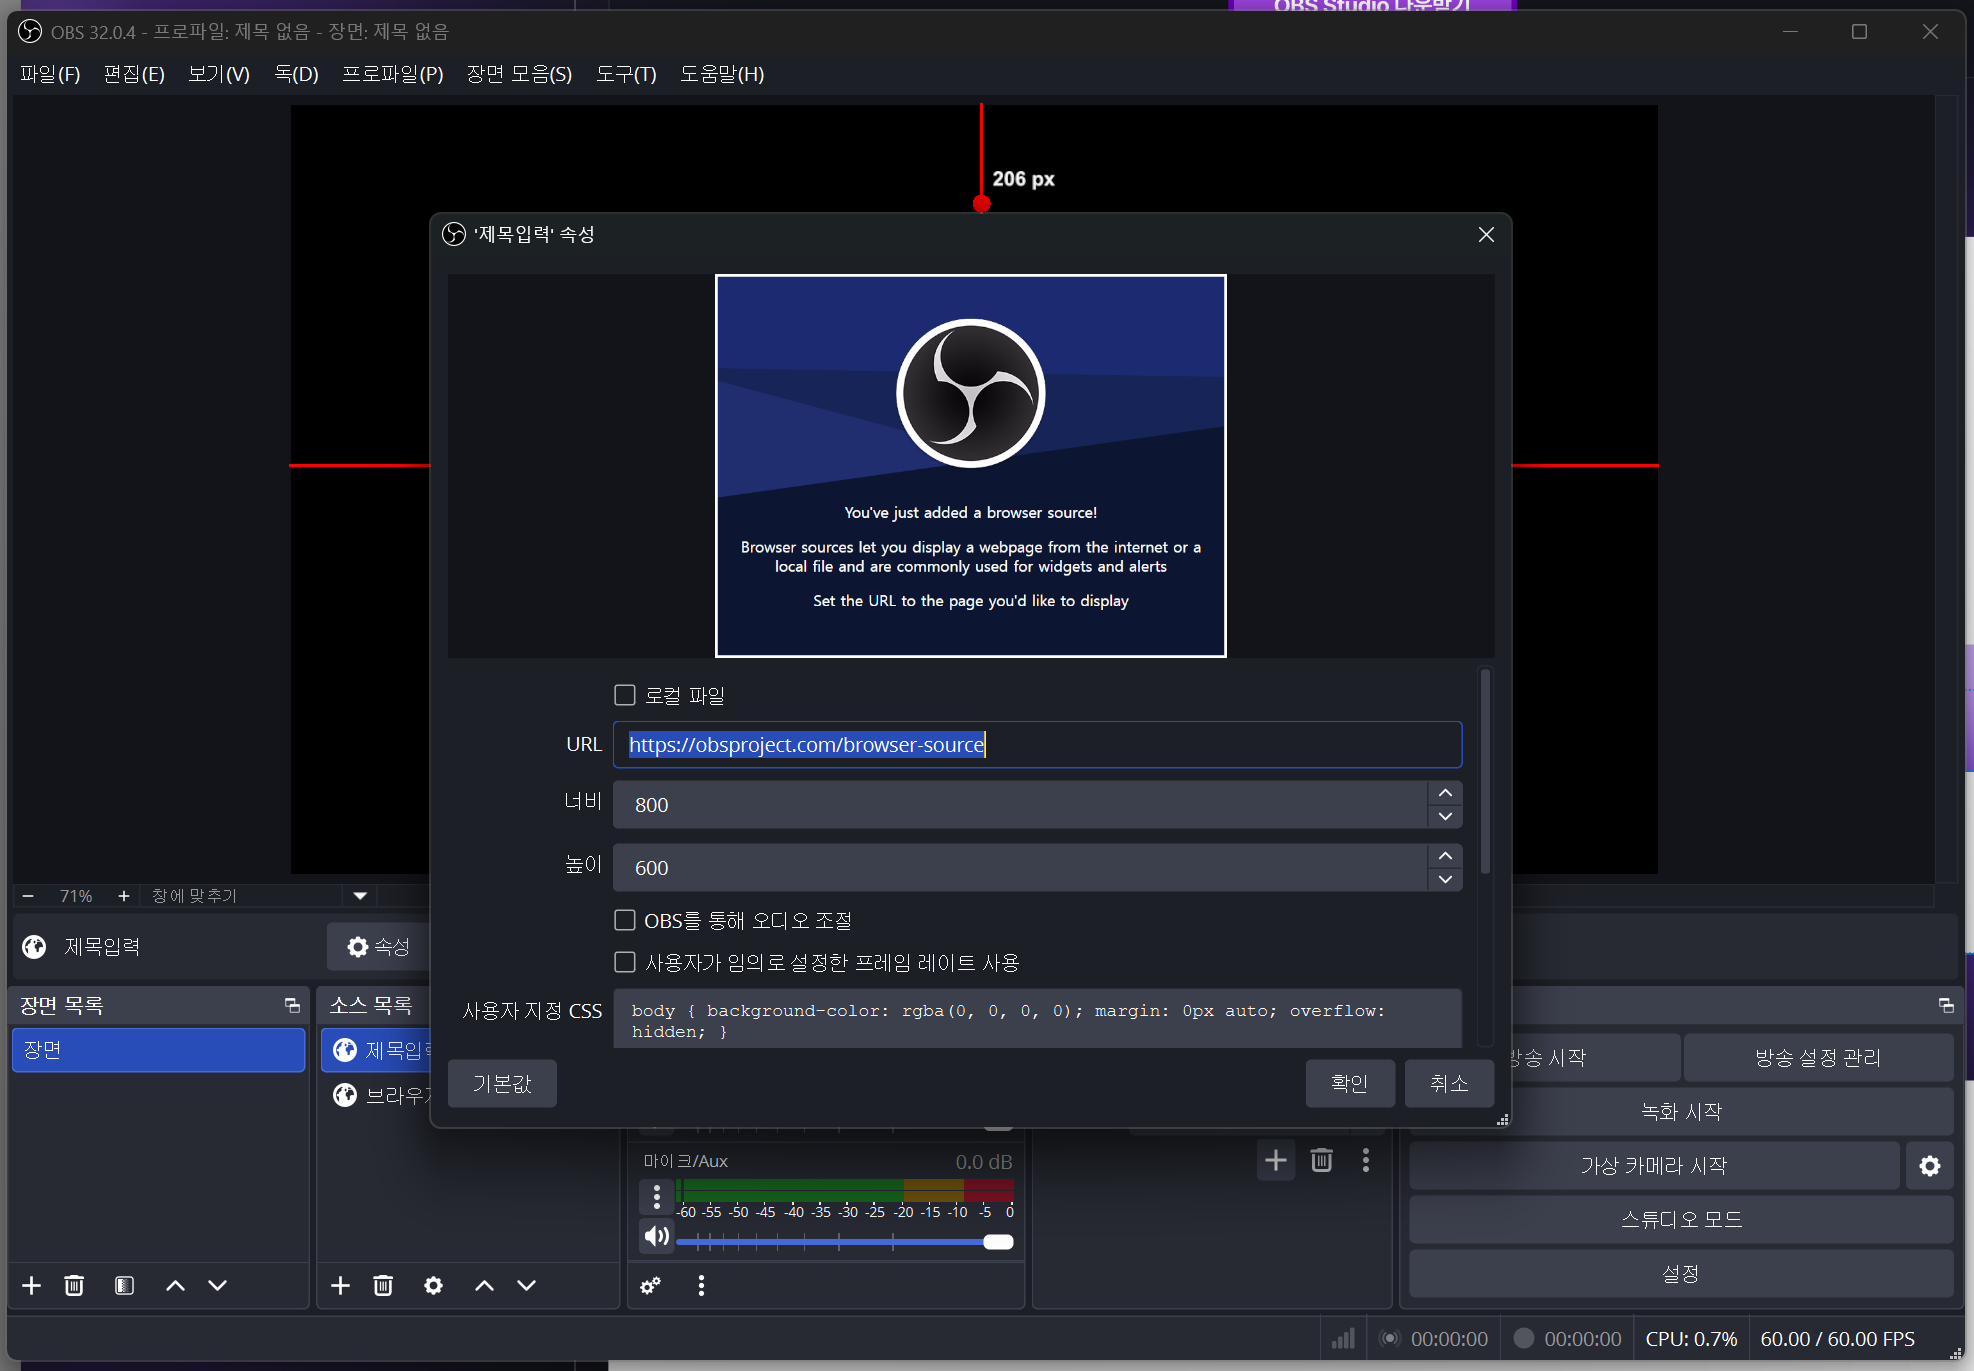This screenshot has height=1371, width=1974.
Task: Remove scene transition with trash icon
Action: [1321, 1160]
